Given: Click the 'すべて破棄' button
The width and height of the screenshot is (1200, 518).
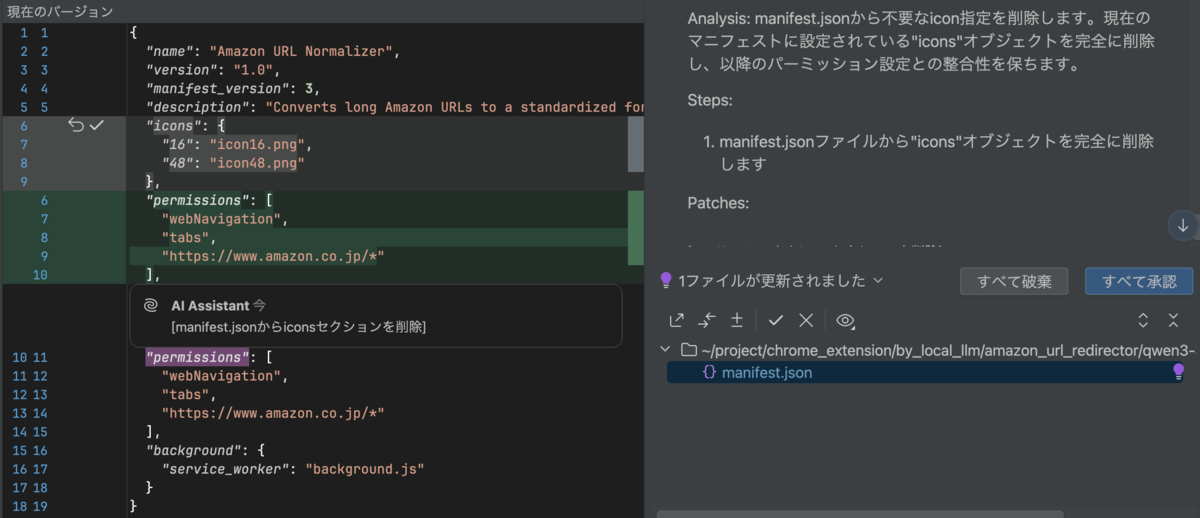Looking at the screenshot, I should click(1014, 281).
